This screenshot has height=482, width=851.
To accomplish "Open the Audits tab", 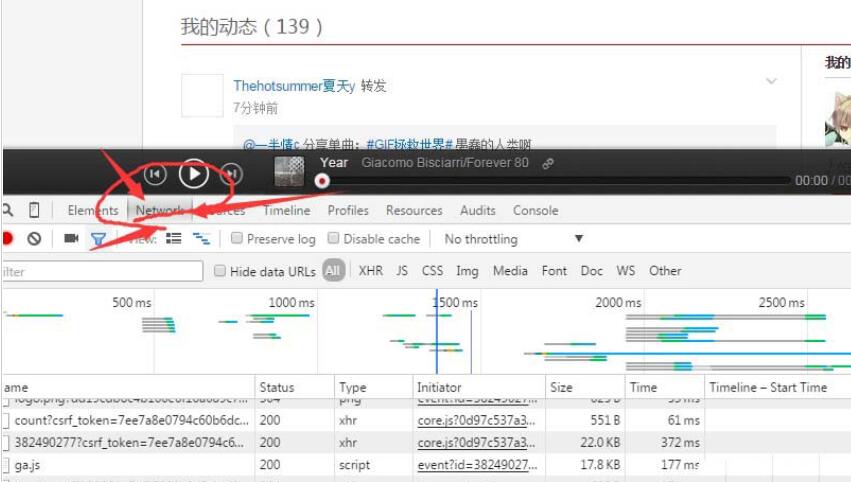I will 478,211.
